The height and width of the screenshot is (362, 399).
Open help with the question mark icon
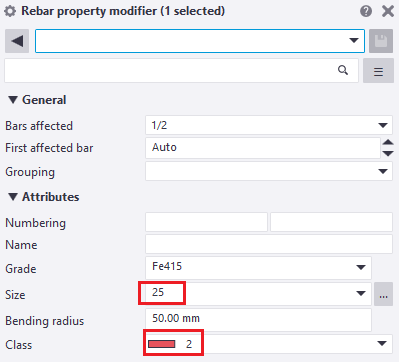tap(366, 11)
